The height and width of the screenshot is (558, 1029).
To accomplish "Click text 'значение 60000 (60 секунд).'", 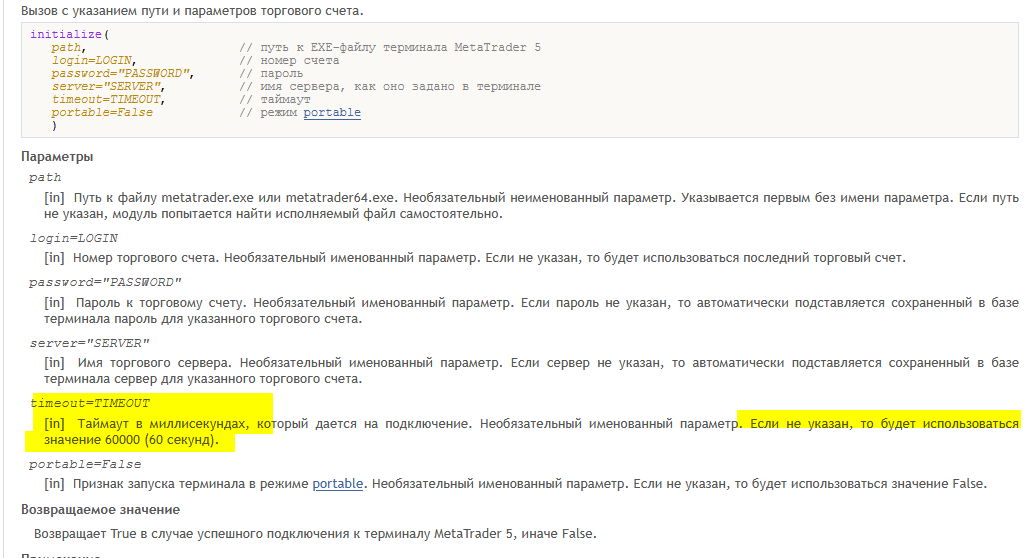I will 131,440.
